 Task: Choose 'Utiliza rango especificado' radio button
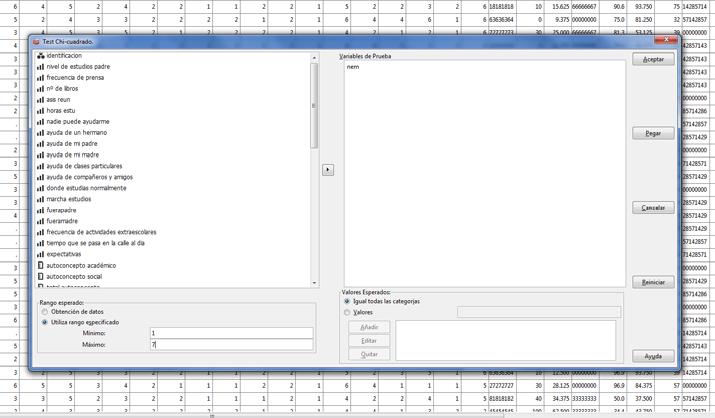point(45,323)
